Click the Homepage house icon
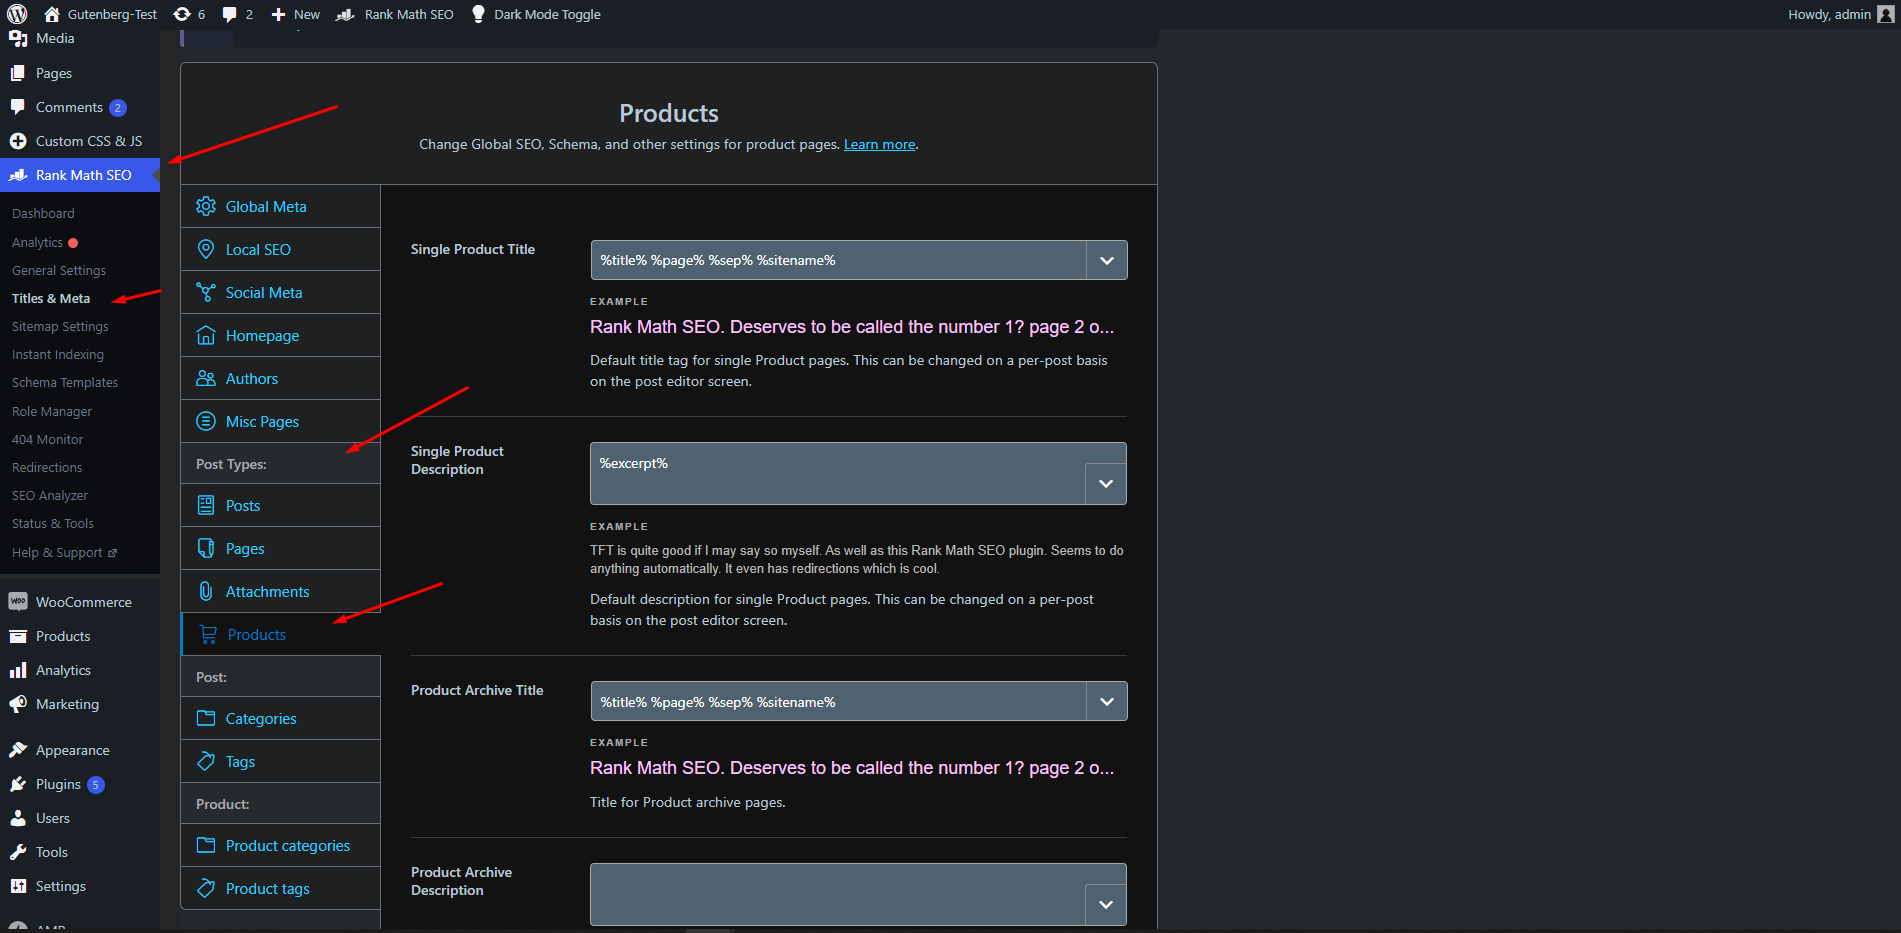The height and width of the screenshot is (933, 1901). [x=206, y=335]
